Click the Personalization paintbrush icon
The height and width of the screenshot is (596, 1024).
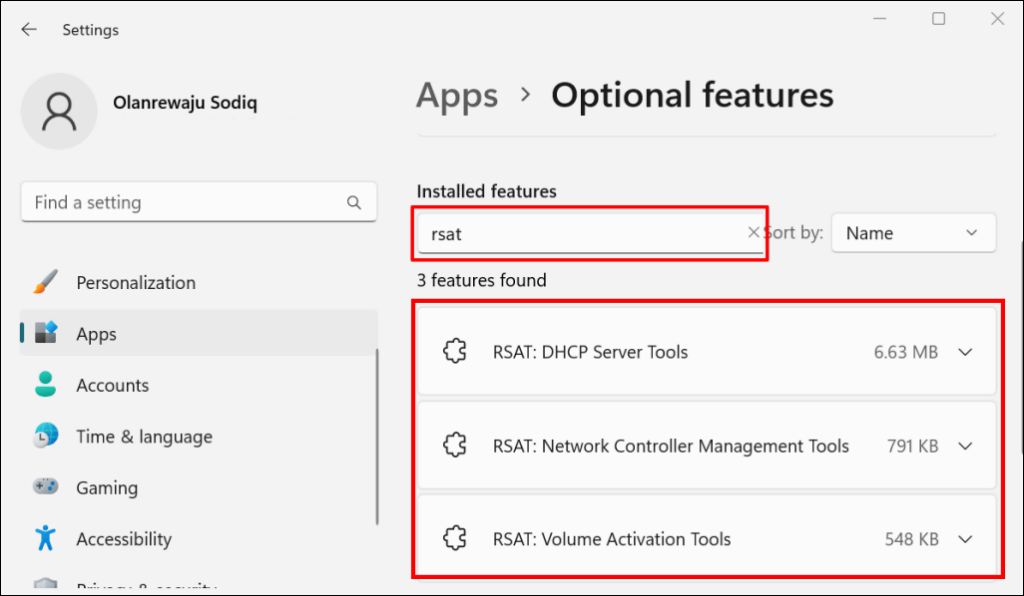pos(46,283)
